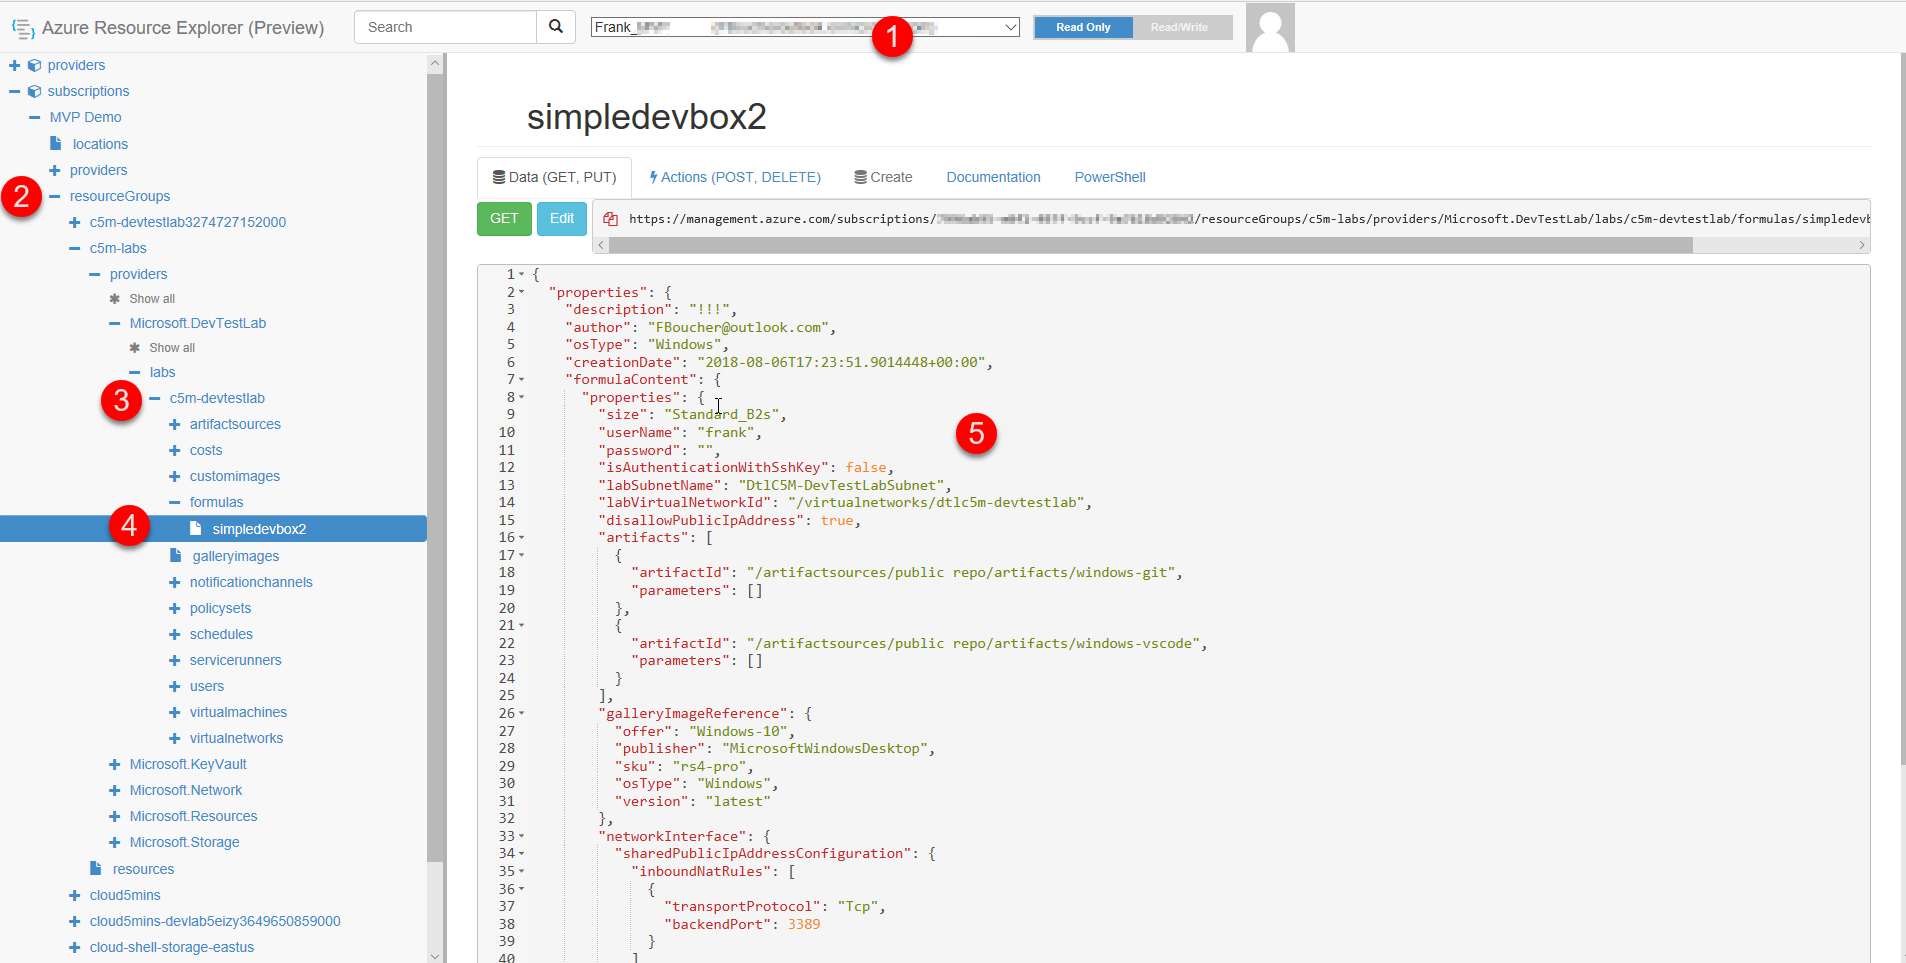Collapse the formulas node
The width and height of the screenshot is (1906, 963).
coord(175,502)
